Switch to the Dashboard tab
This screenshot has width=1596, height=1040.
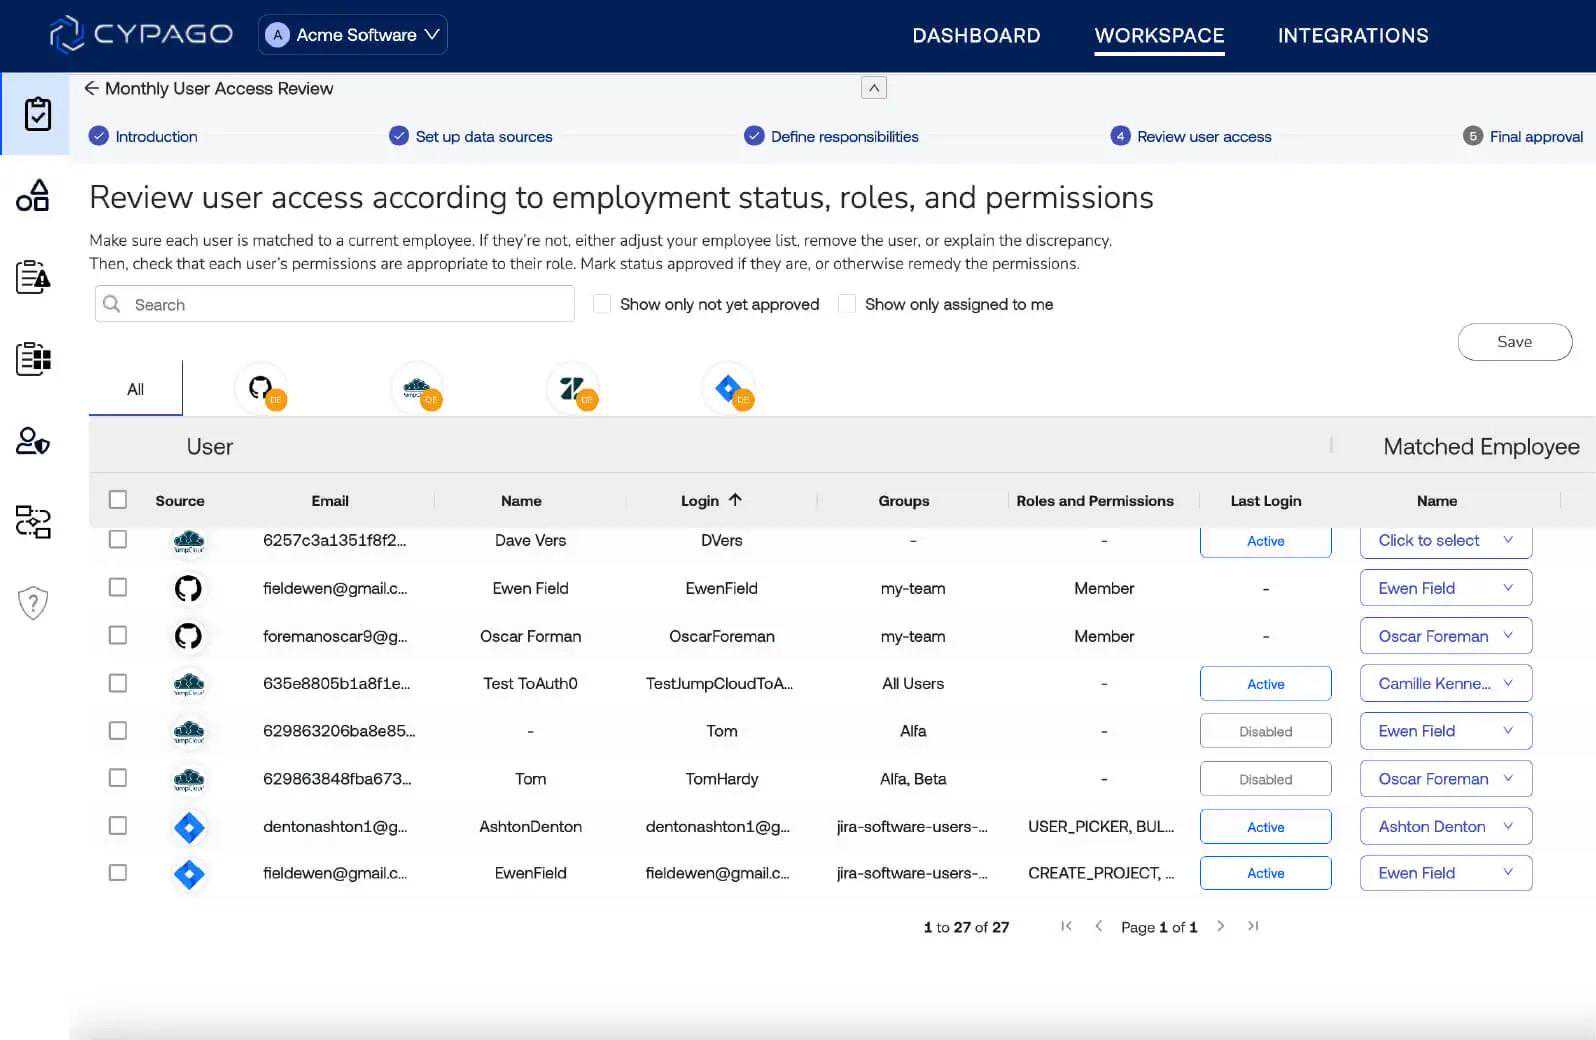(x=976, y=36)
